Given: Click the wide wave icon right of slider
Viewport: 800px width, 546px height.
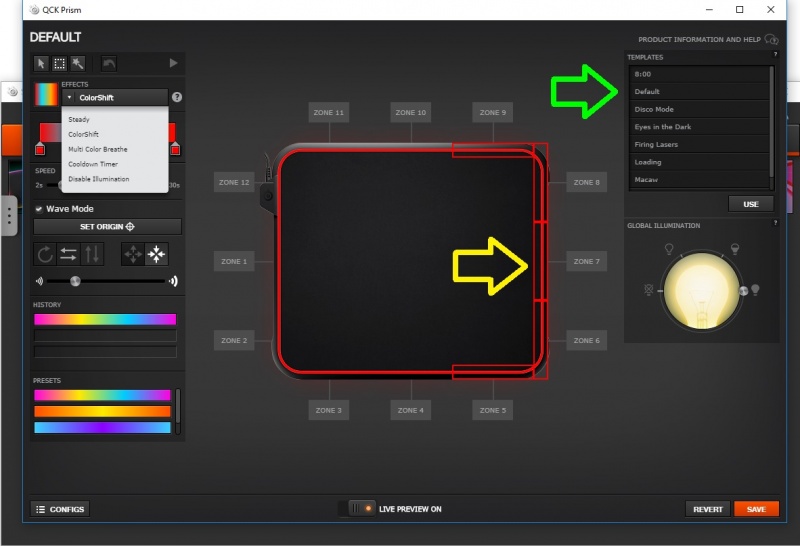Looking at the screenshot, I should 173,281.
